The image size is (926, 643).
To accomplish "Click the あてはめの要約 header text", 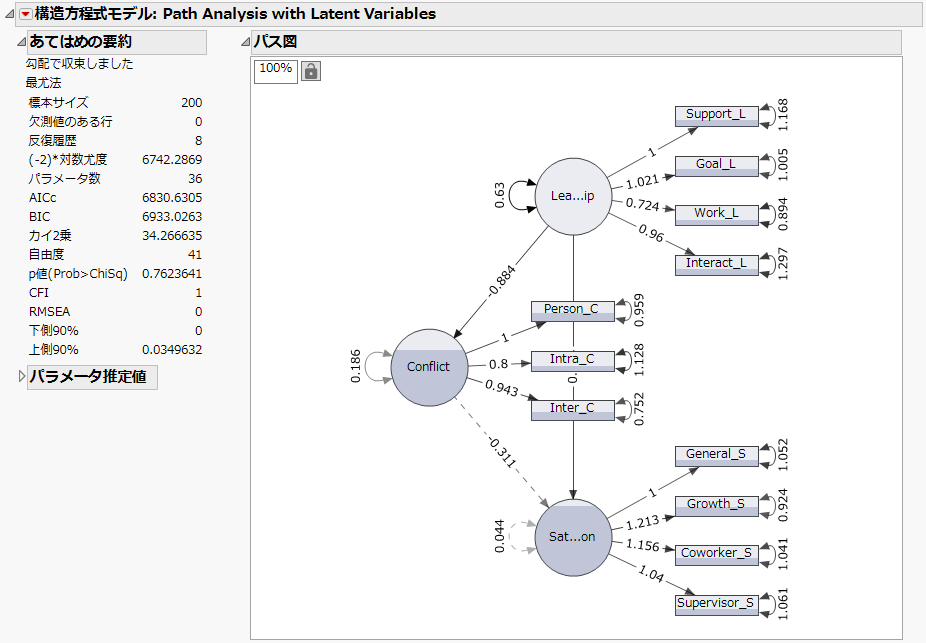I will pos(81,42).
